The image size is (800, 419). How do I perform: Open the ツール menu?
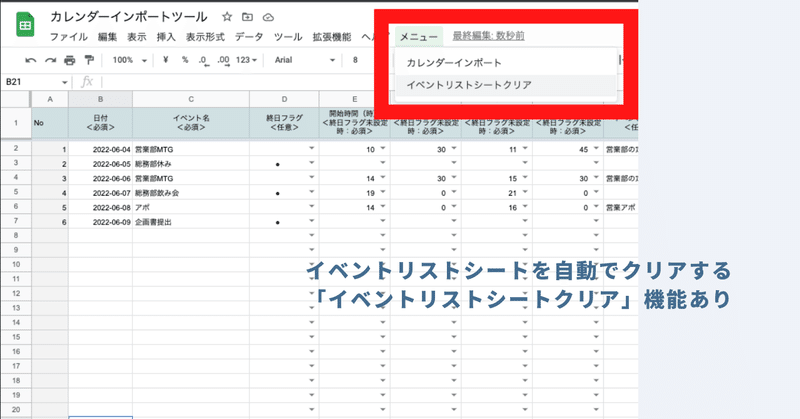point(288,37)
